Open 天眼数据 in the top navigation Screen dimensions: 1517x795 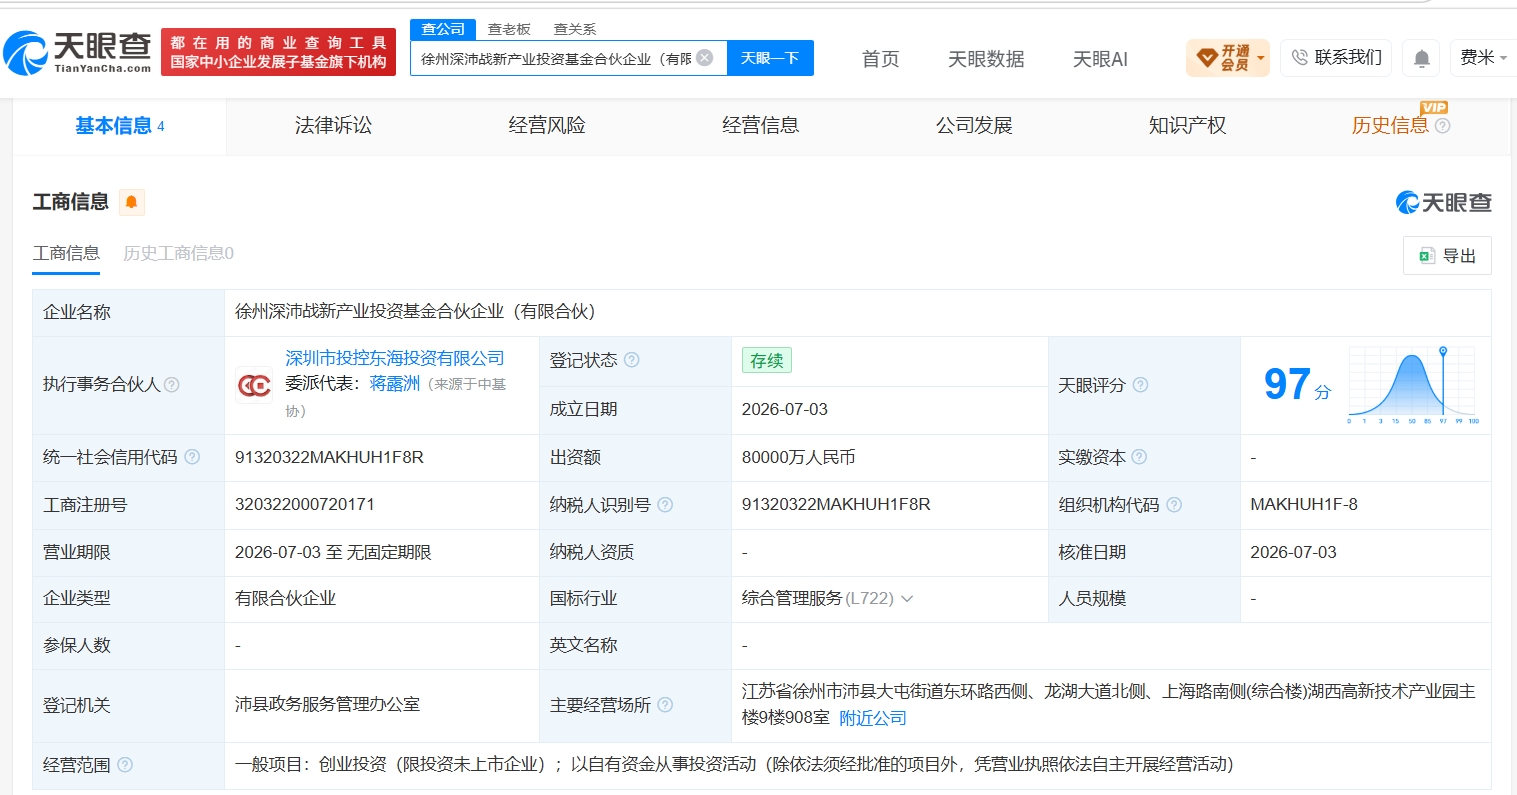tap(986, 59)
